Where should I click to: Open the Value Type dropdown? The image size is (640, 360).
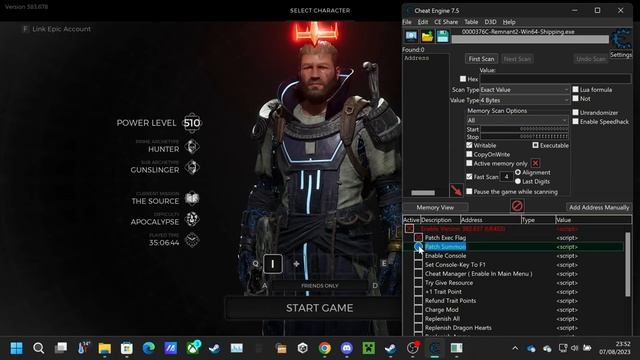click(x=524, y=100)
